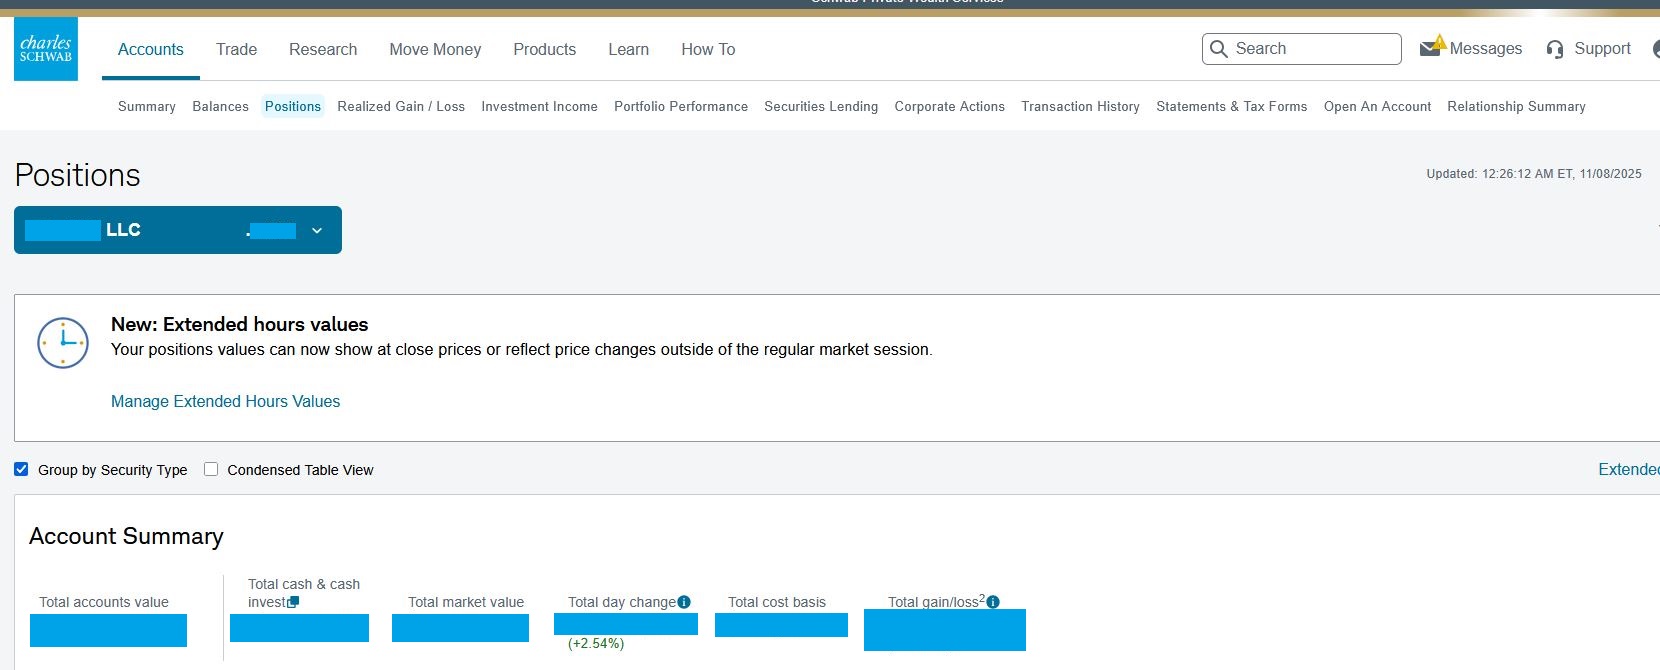Screen dimensions: 1660x670
Task: Click the Total market value label
Action: (466, 602)
